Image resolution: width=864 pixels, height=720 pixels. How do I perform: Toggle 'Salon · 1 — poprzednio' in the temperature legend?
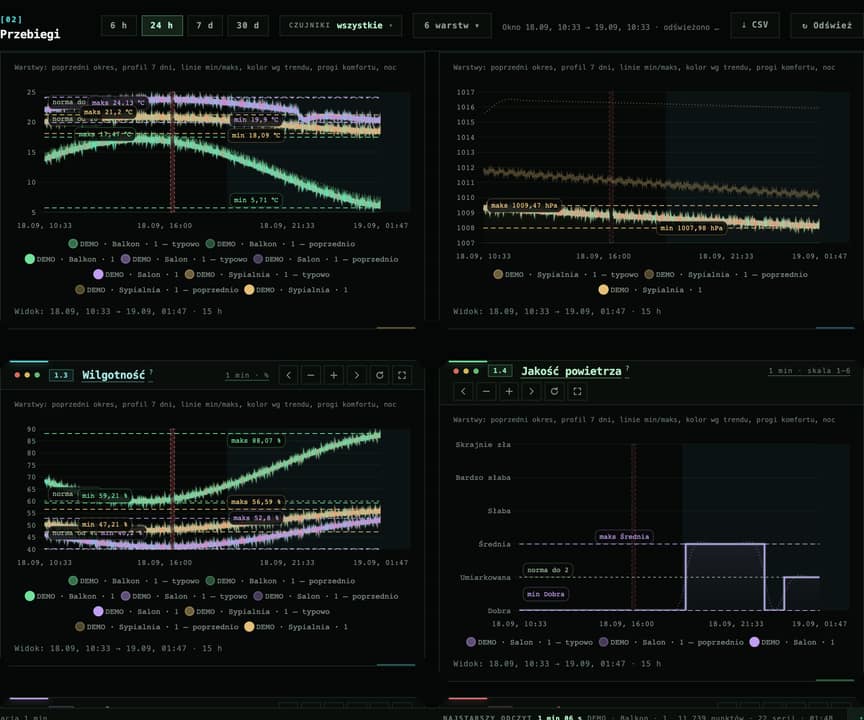click(x=326, y=259)
